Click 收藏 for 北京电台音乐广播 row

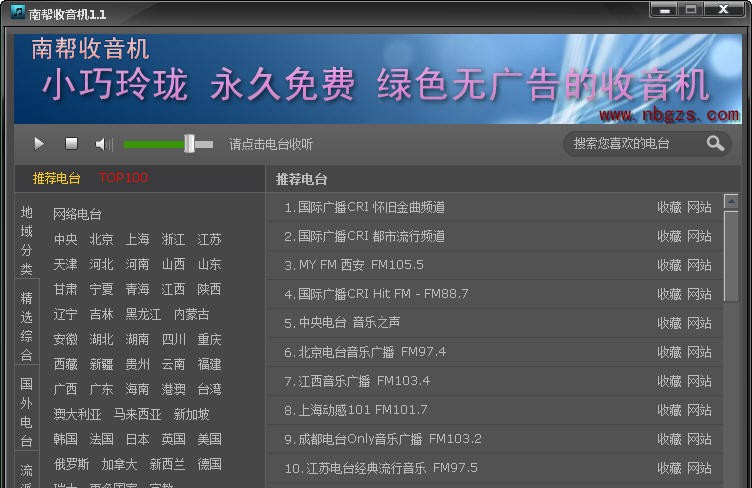tap(669, 352)
